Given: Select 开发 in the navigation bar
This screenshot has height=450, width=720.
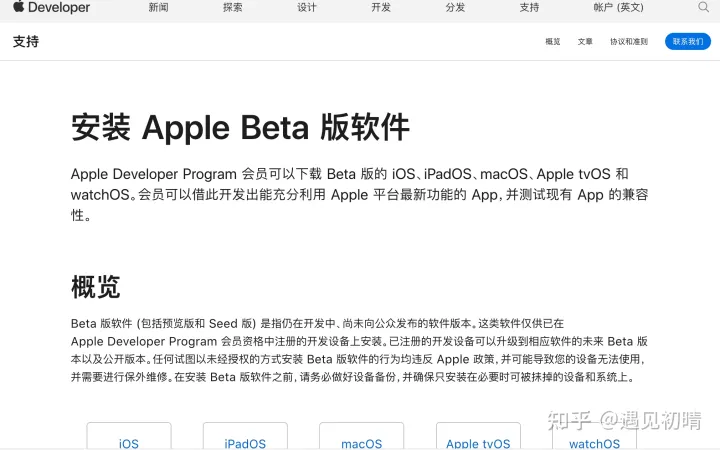Looking at the screenshot, I should click(x=381, y=7).
